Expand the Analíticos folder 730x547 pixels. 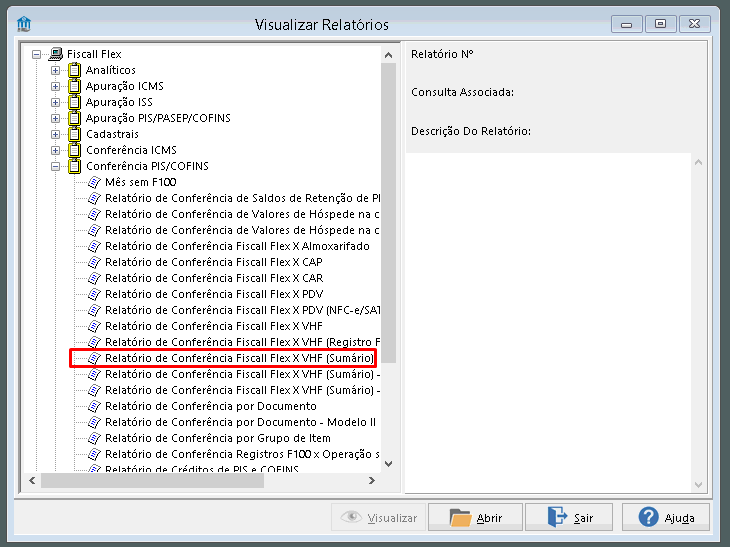coord(55,70)
